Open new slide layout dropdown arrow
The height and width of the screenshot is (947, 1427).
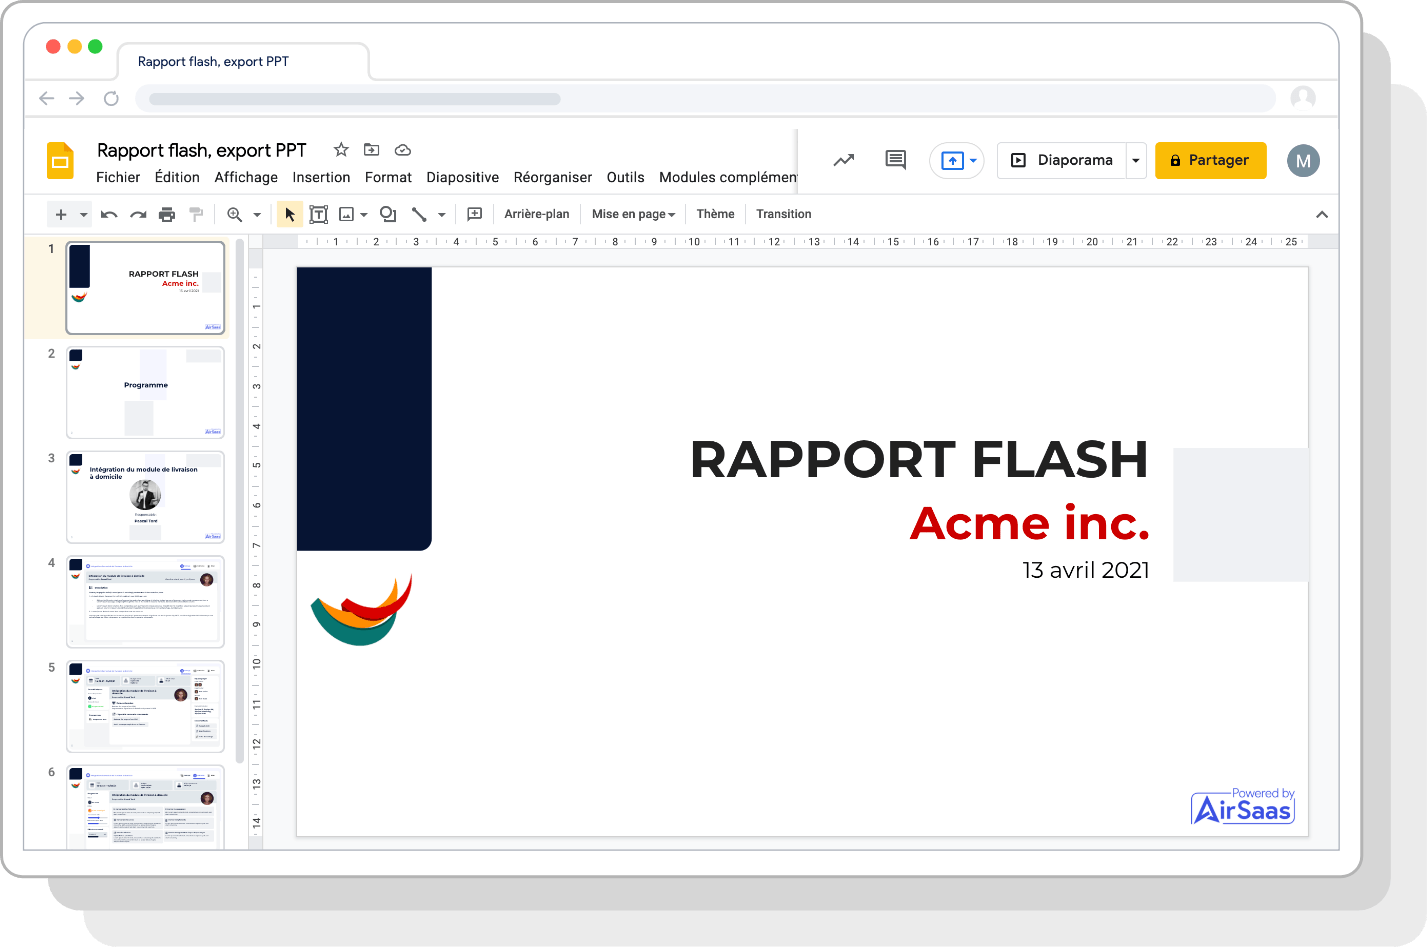84,215
